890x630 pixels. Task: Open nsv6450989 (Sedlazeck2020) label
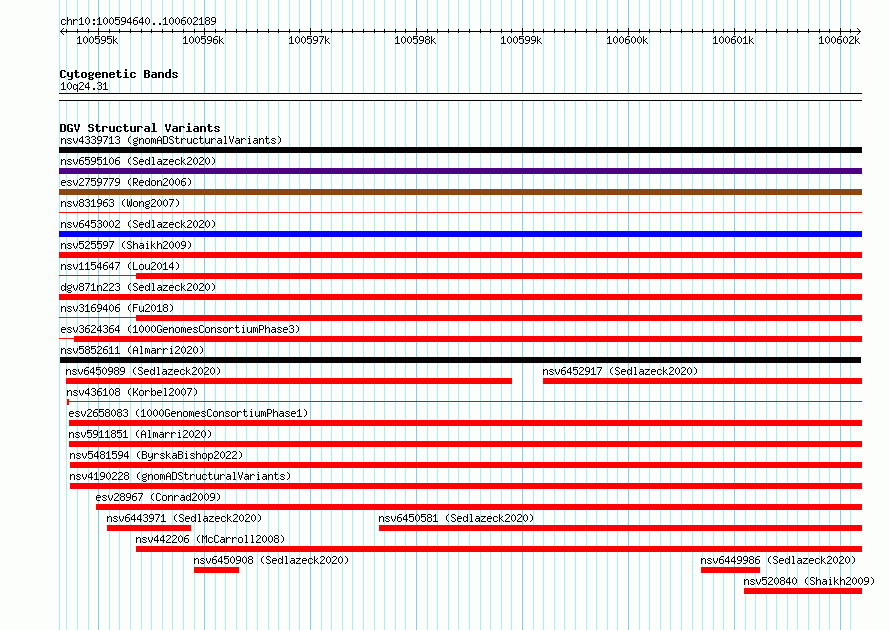point(143,371)
